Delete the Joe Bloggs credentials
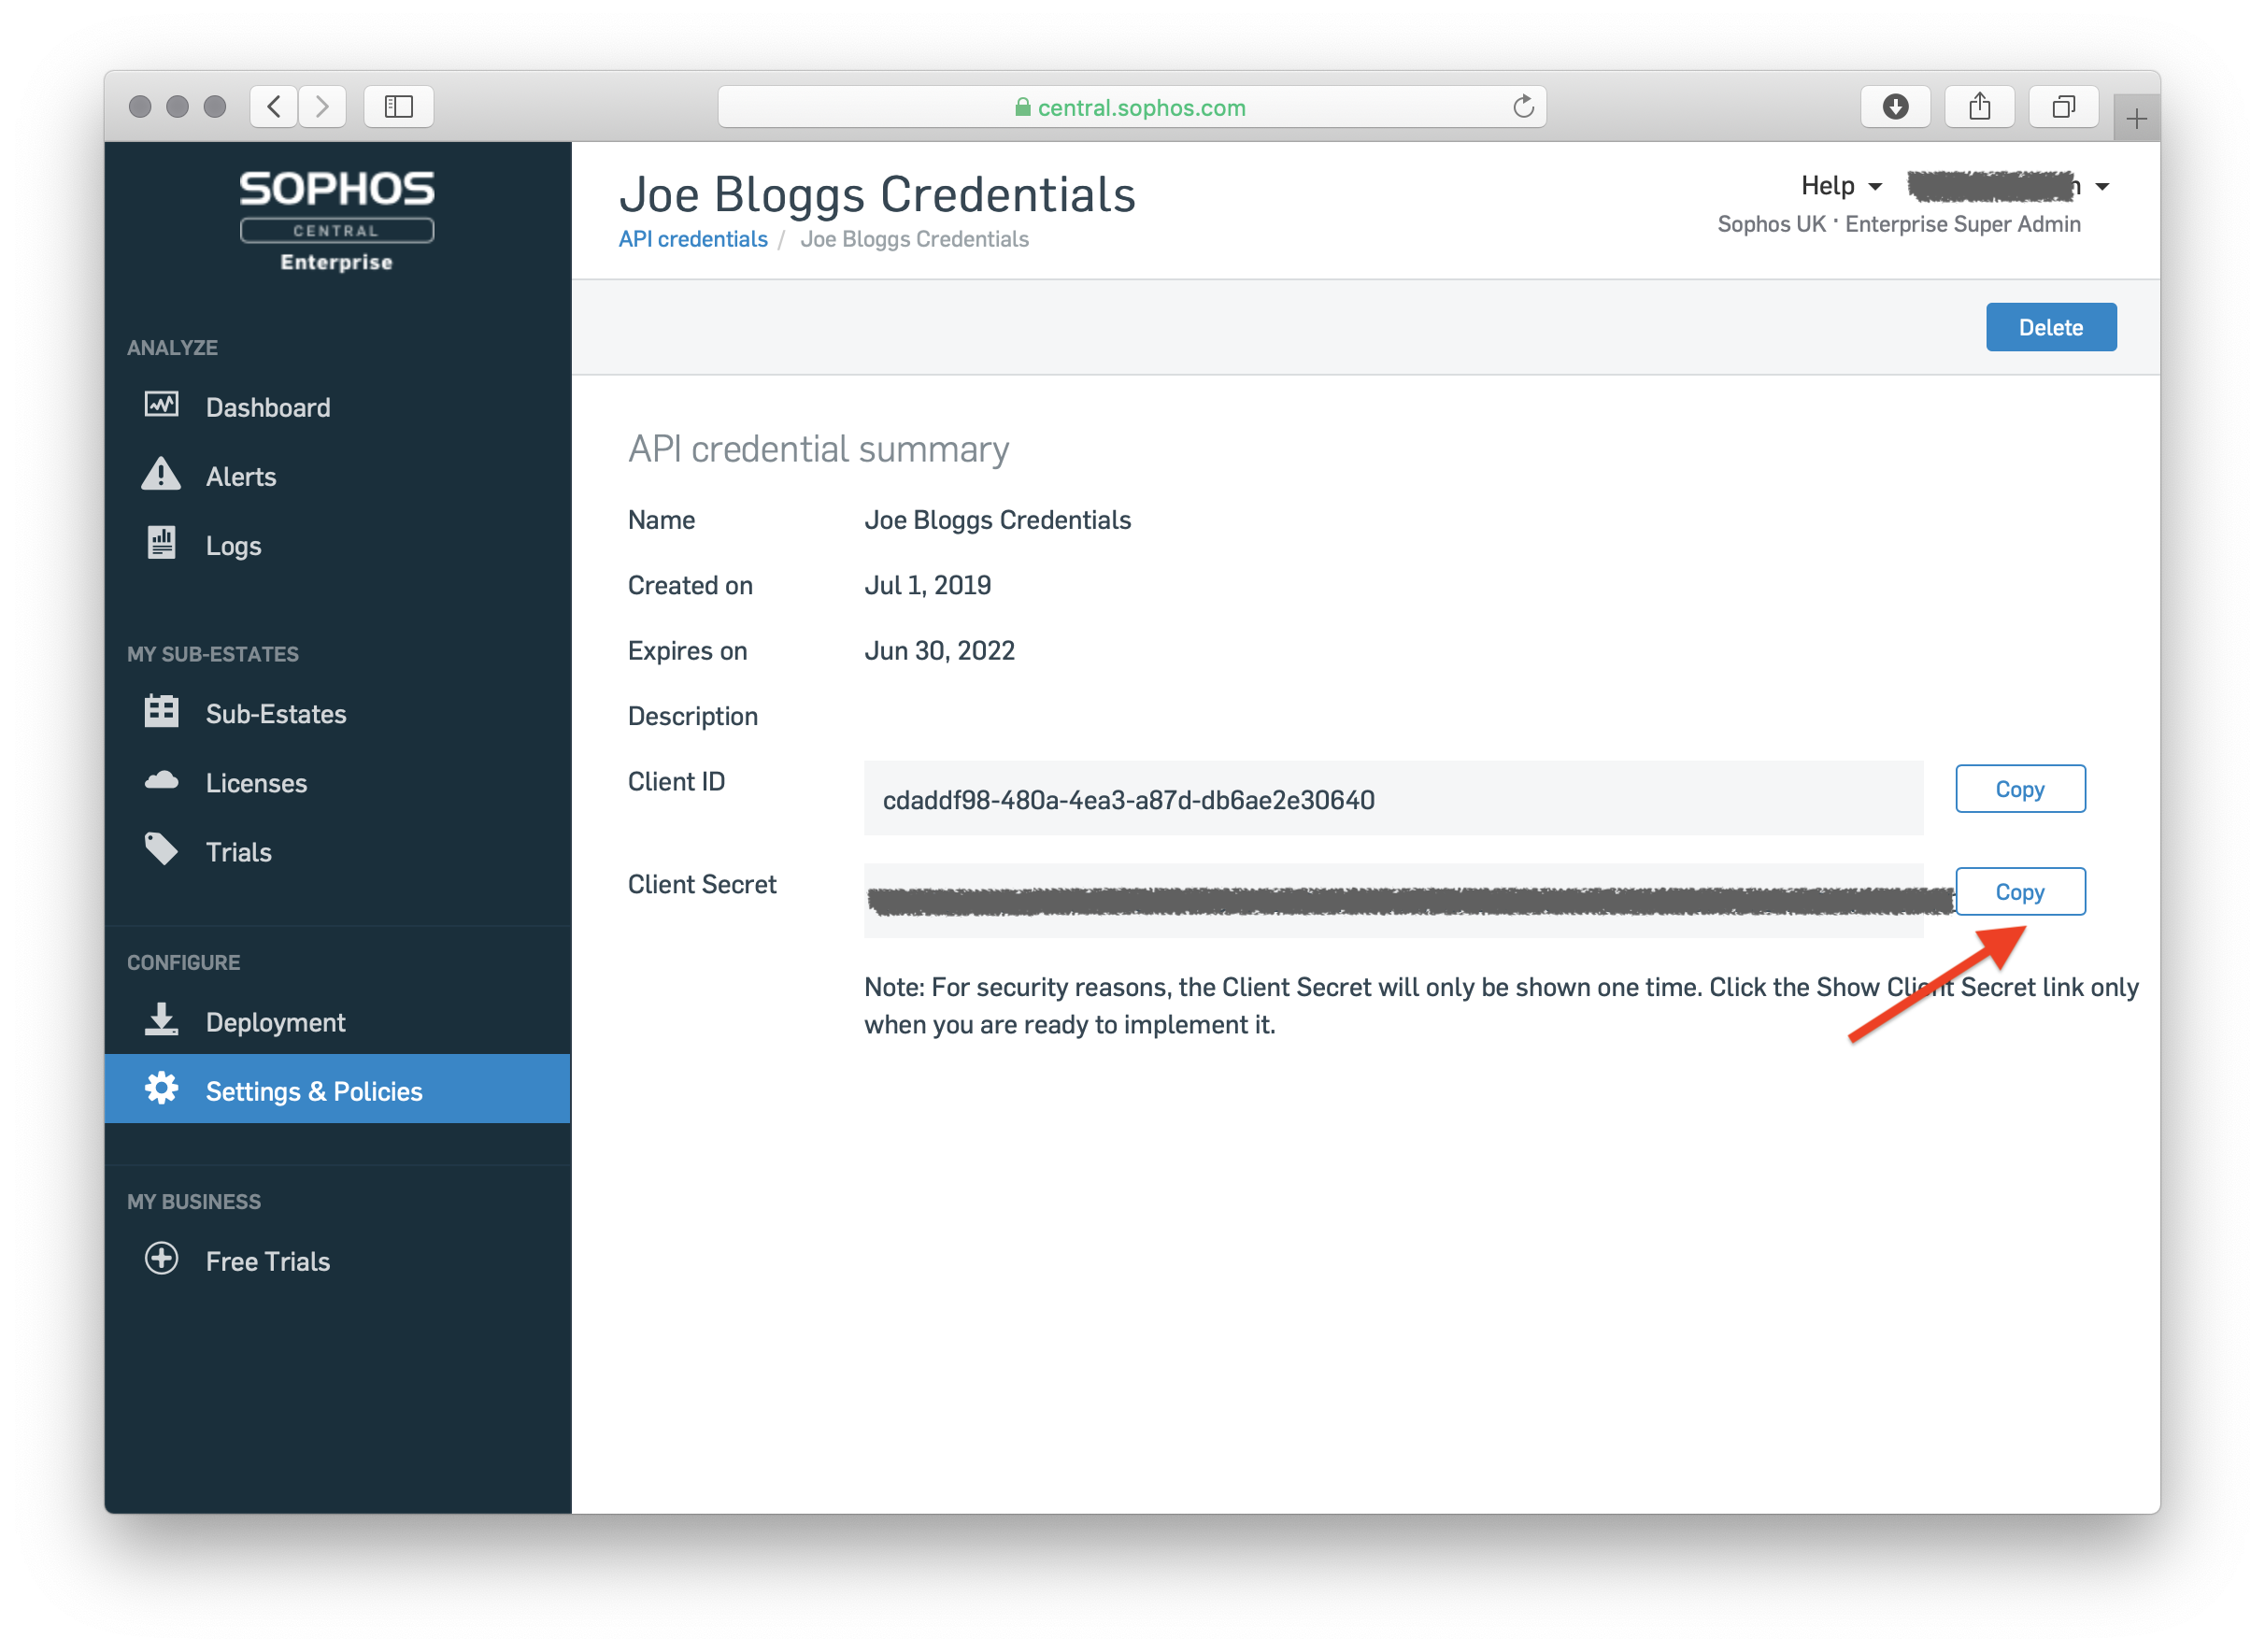 coord(2051,327)
